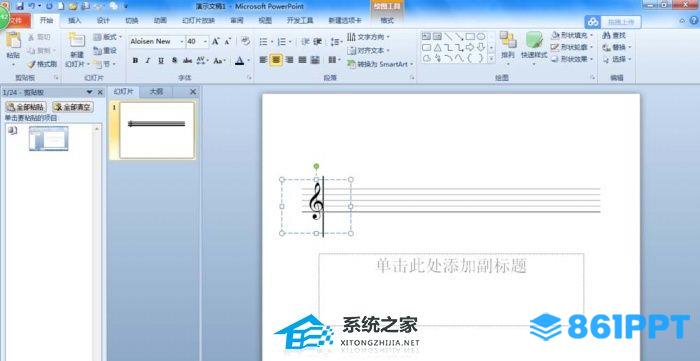Viewport: 700px width, 361px height.
Task: Toggle italic text formatting
Action: click(x=148, y=60)
